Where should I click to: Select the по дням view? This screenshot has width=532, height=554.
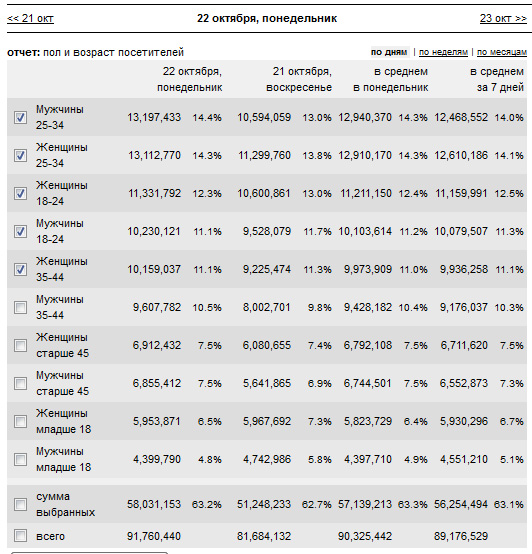pyautogui.click(x=389, y=52)
